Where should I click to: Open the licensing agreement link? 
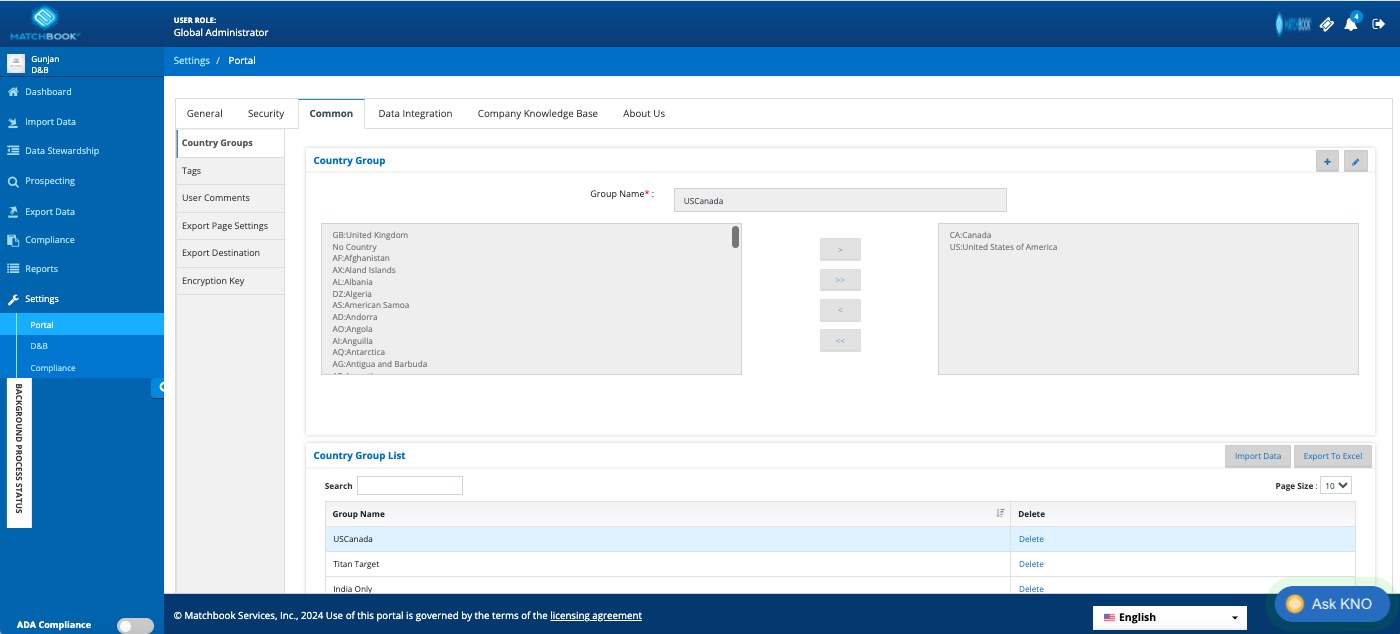point(596,616)
